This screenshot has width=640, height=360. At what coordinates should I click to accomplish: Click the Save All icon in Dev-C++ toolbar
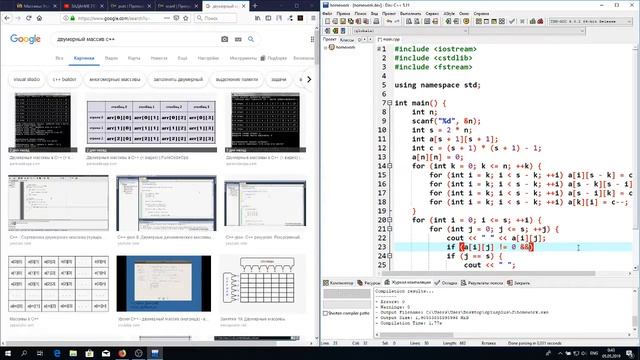(x=351, y=21)
